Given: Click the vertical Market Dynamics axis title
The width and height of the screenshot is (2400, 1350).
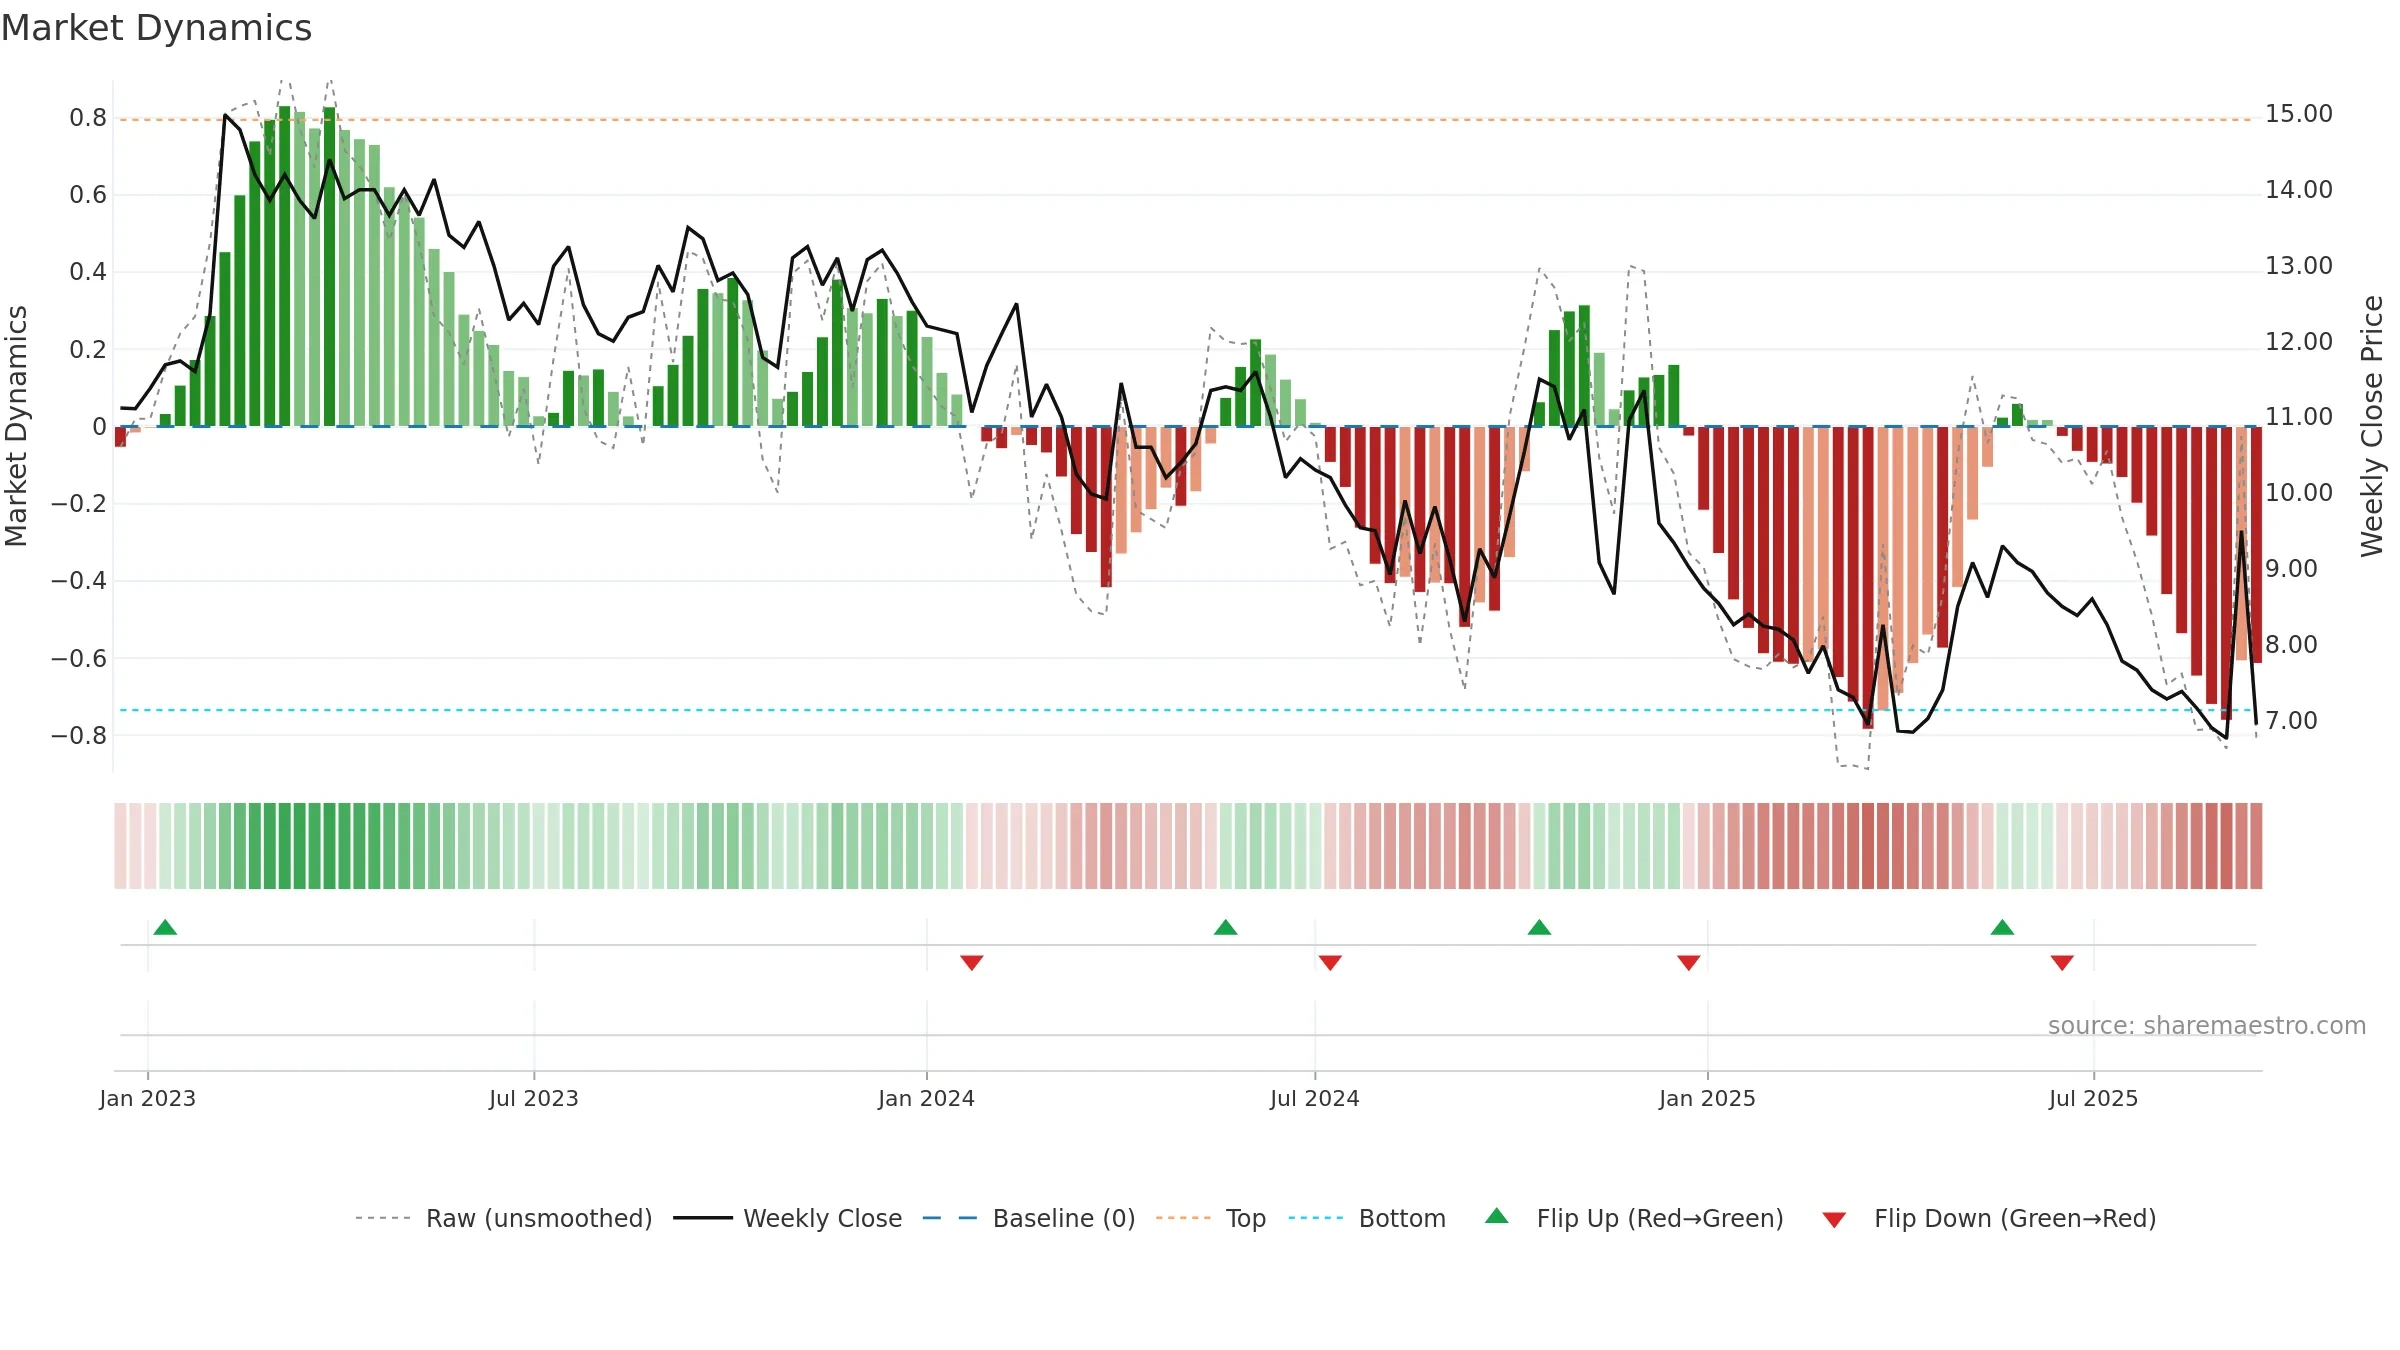Looking at the screenshot, I should [16, 426].
